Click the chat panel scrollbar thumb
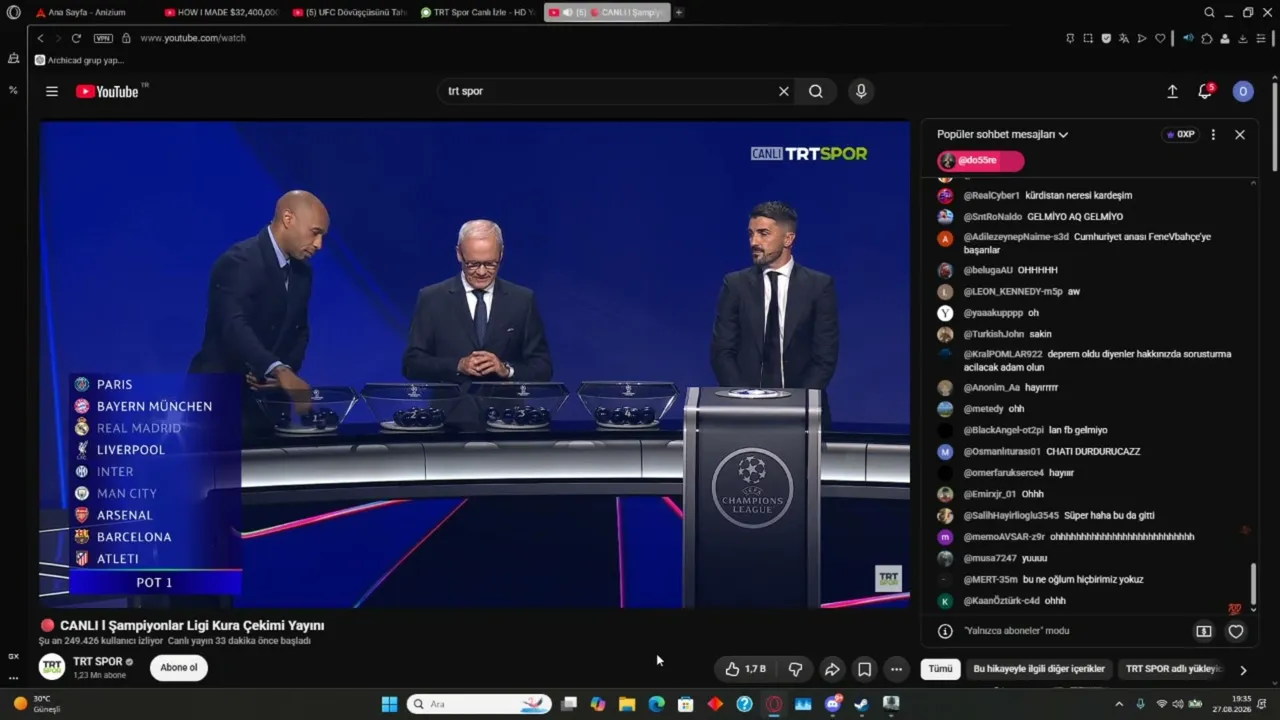Viewport: 1280px width, 720px height. 1252,584
